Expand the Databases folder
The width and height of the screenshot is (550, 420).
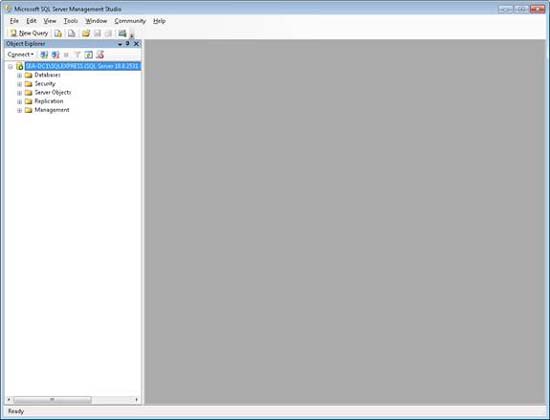[20, 75]
